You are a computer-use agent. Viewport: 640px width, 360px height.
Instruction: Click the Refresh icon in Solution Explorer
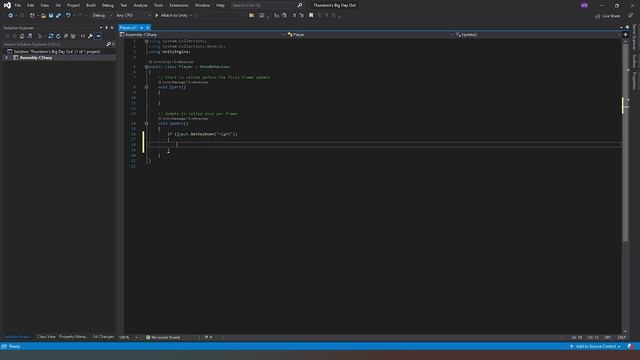coord(58,36)
